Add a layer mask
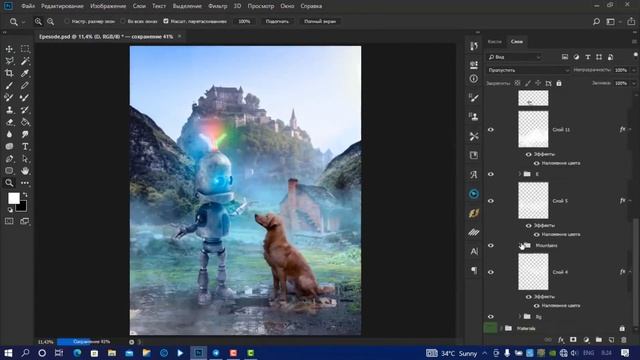640x360 pixels. pos(573,340)
